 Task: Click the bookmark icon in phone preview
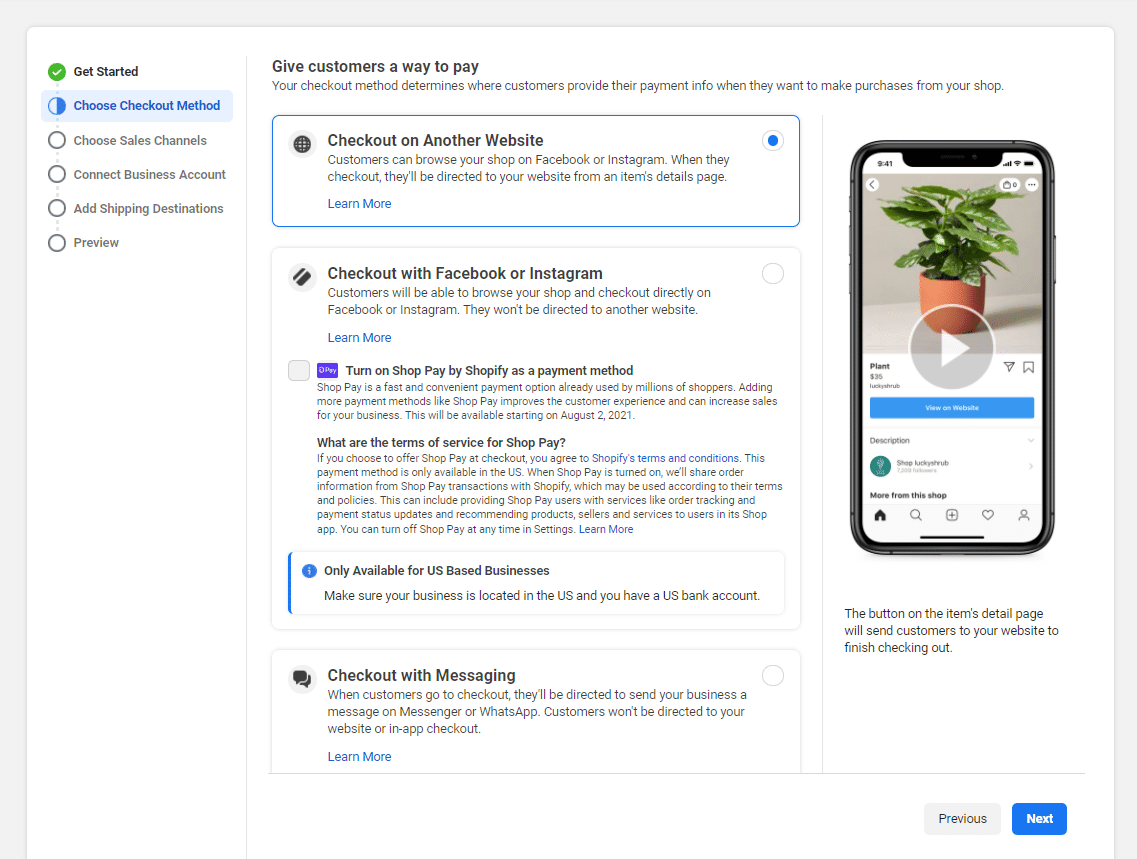1028,368
